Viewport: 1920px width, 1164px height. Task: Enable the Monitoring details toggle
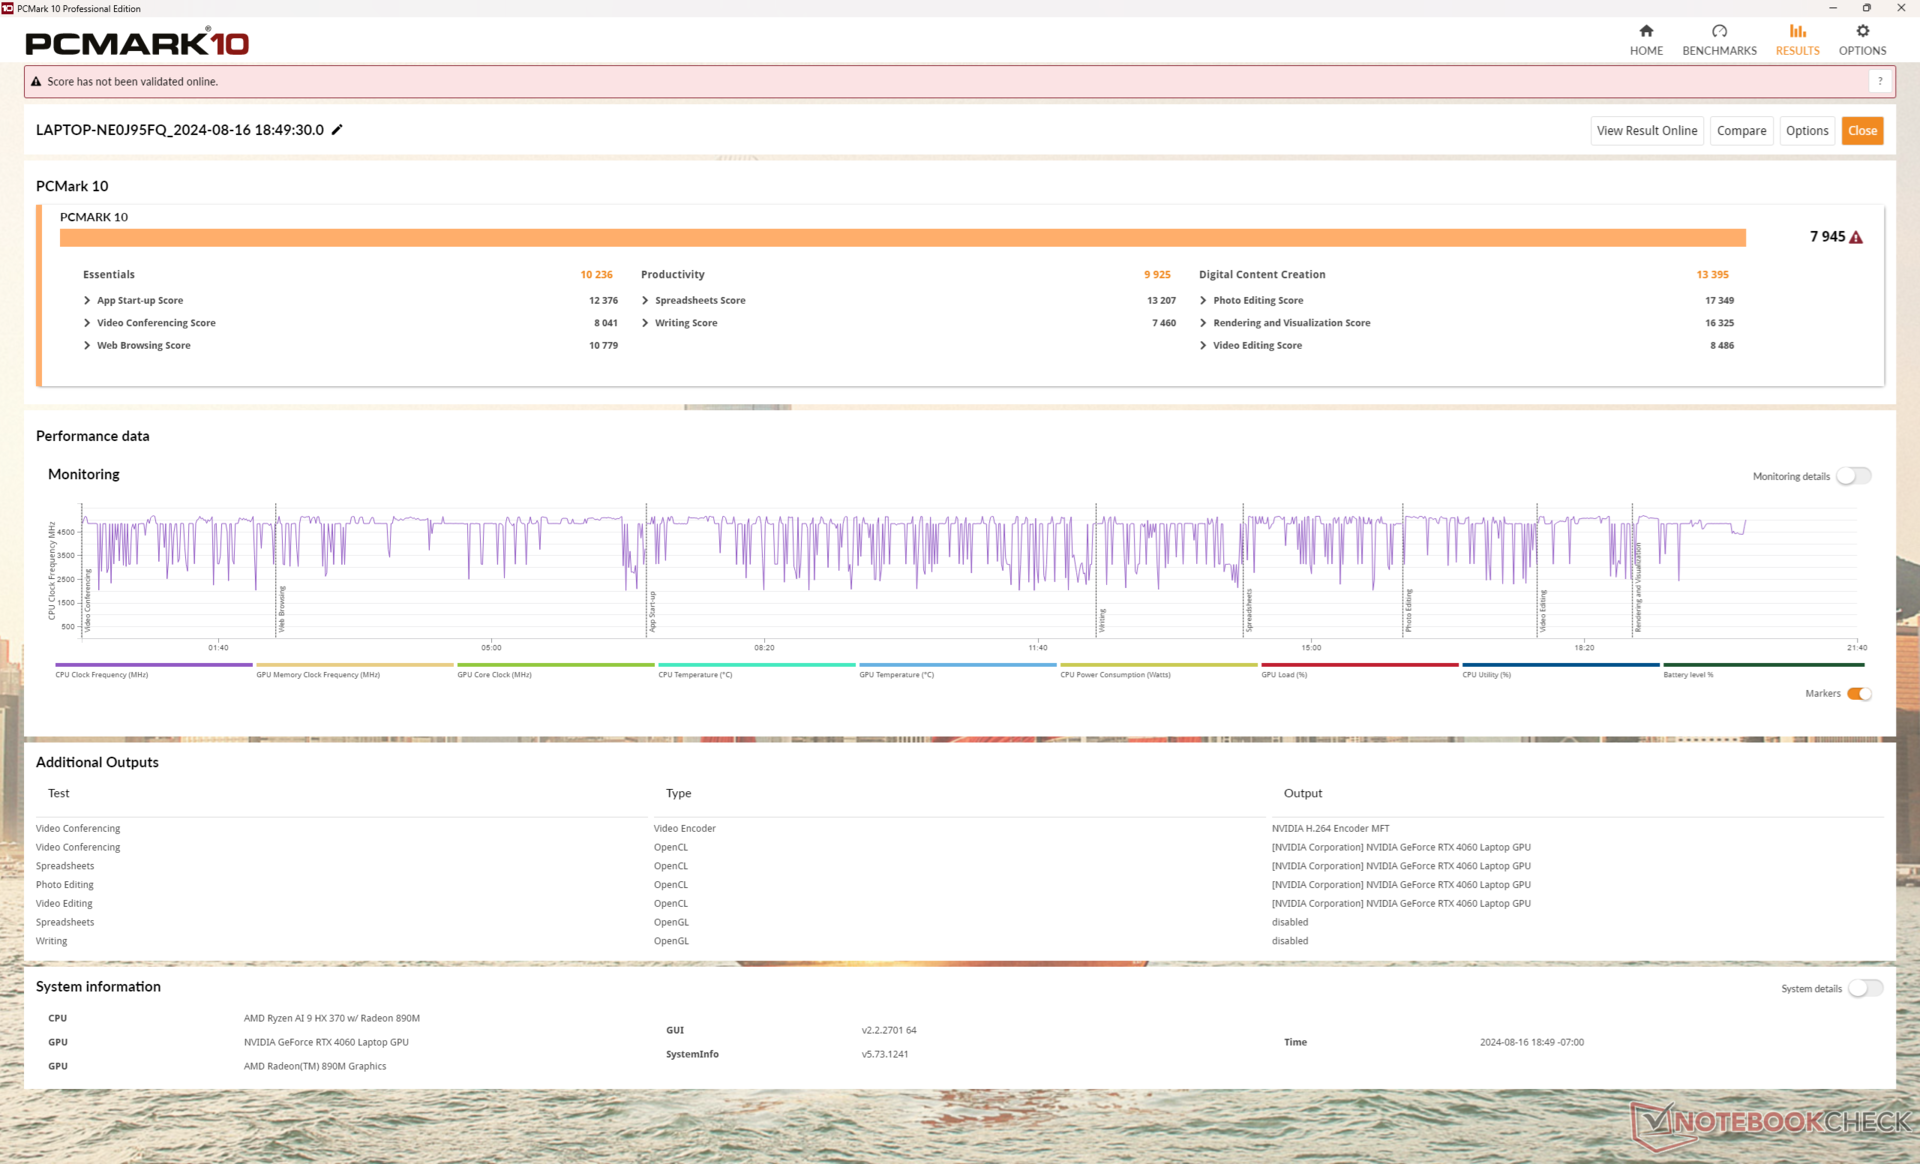[x=1853, y=476]
